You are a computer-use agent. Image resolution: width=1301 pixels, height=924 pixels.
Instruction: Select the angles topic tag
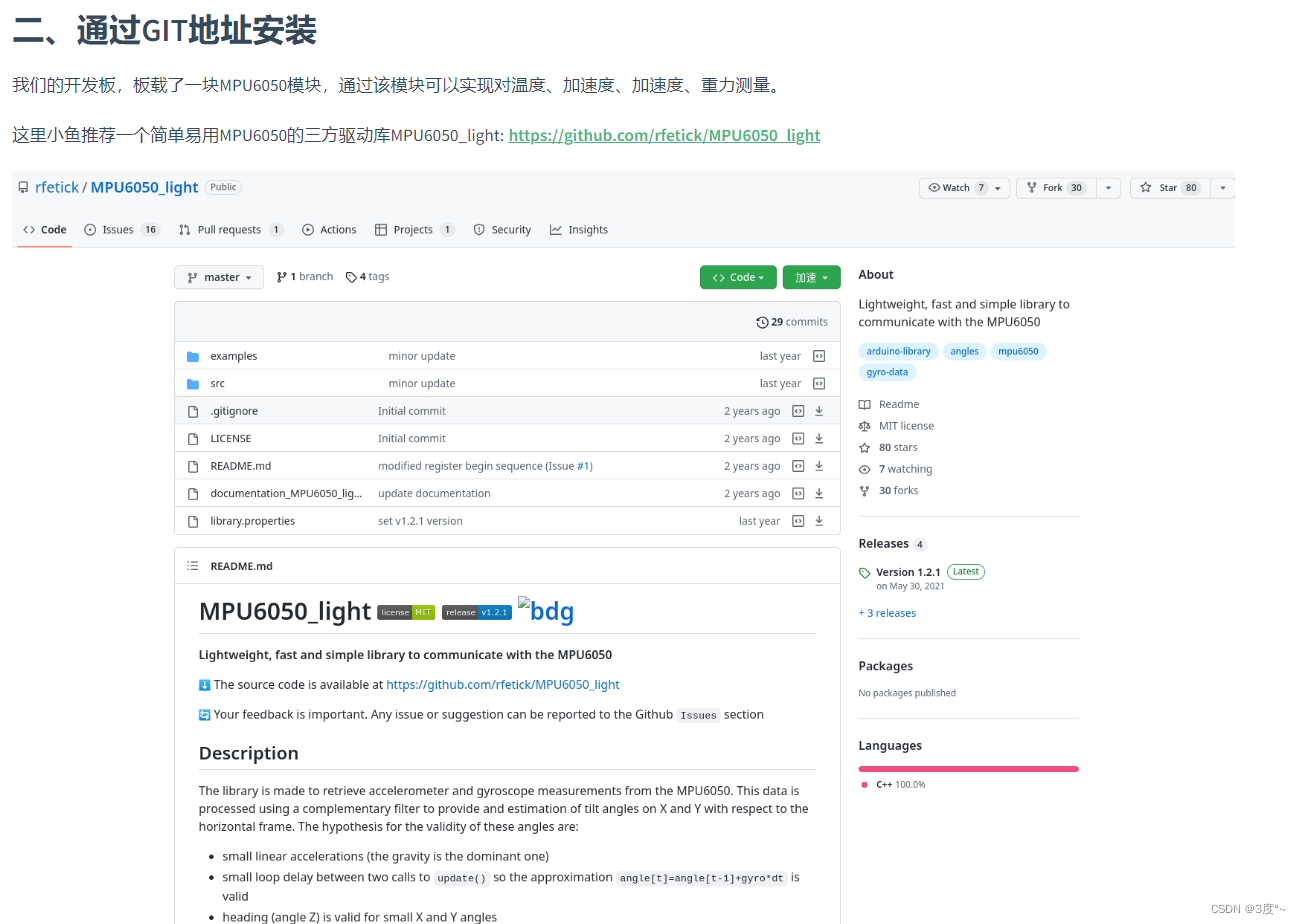(x=964, y=351)
